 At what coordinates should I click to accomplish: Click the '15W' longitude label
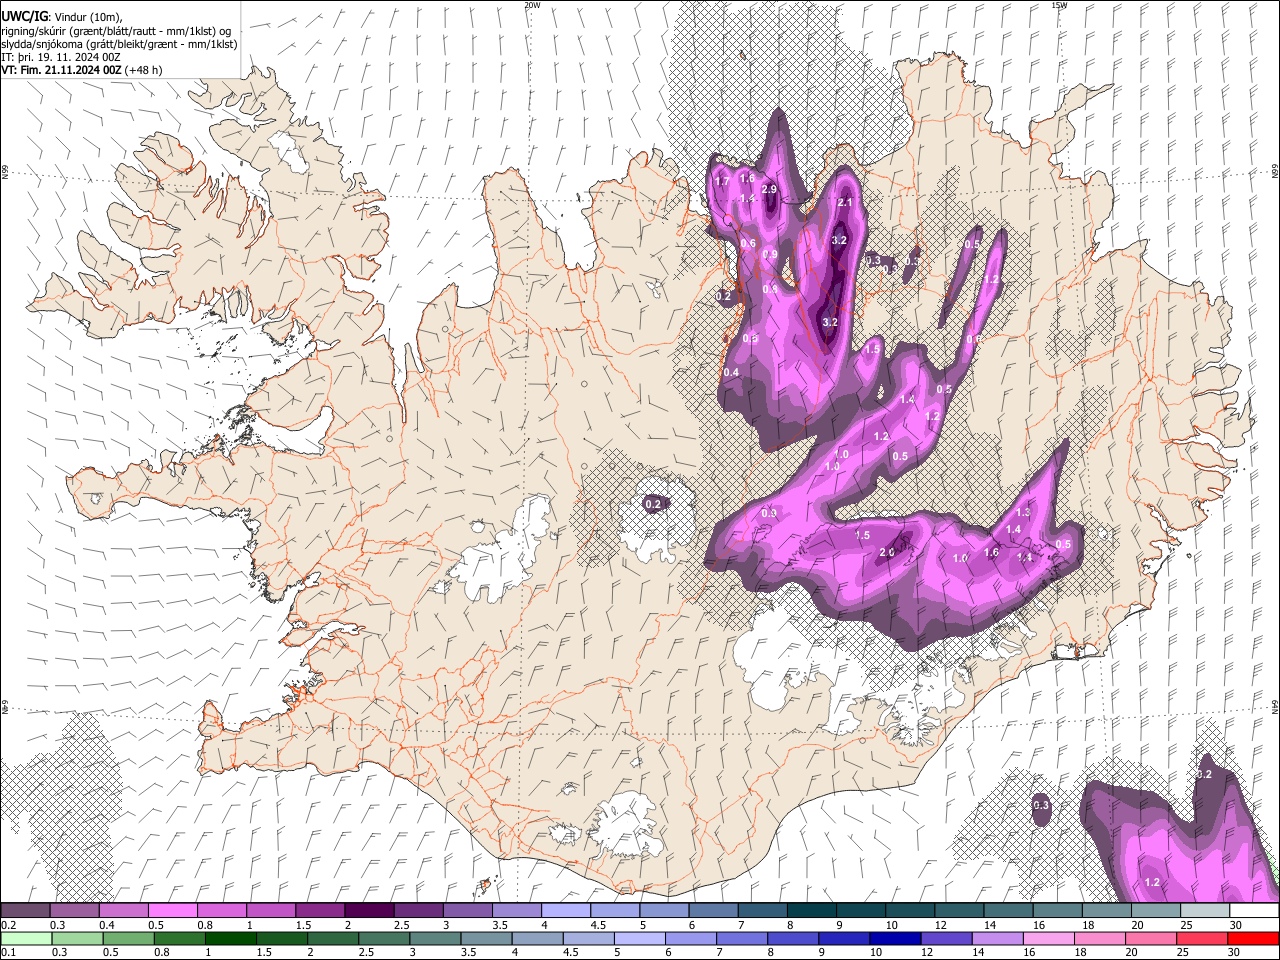point(1059,5)
